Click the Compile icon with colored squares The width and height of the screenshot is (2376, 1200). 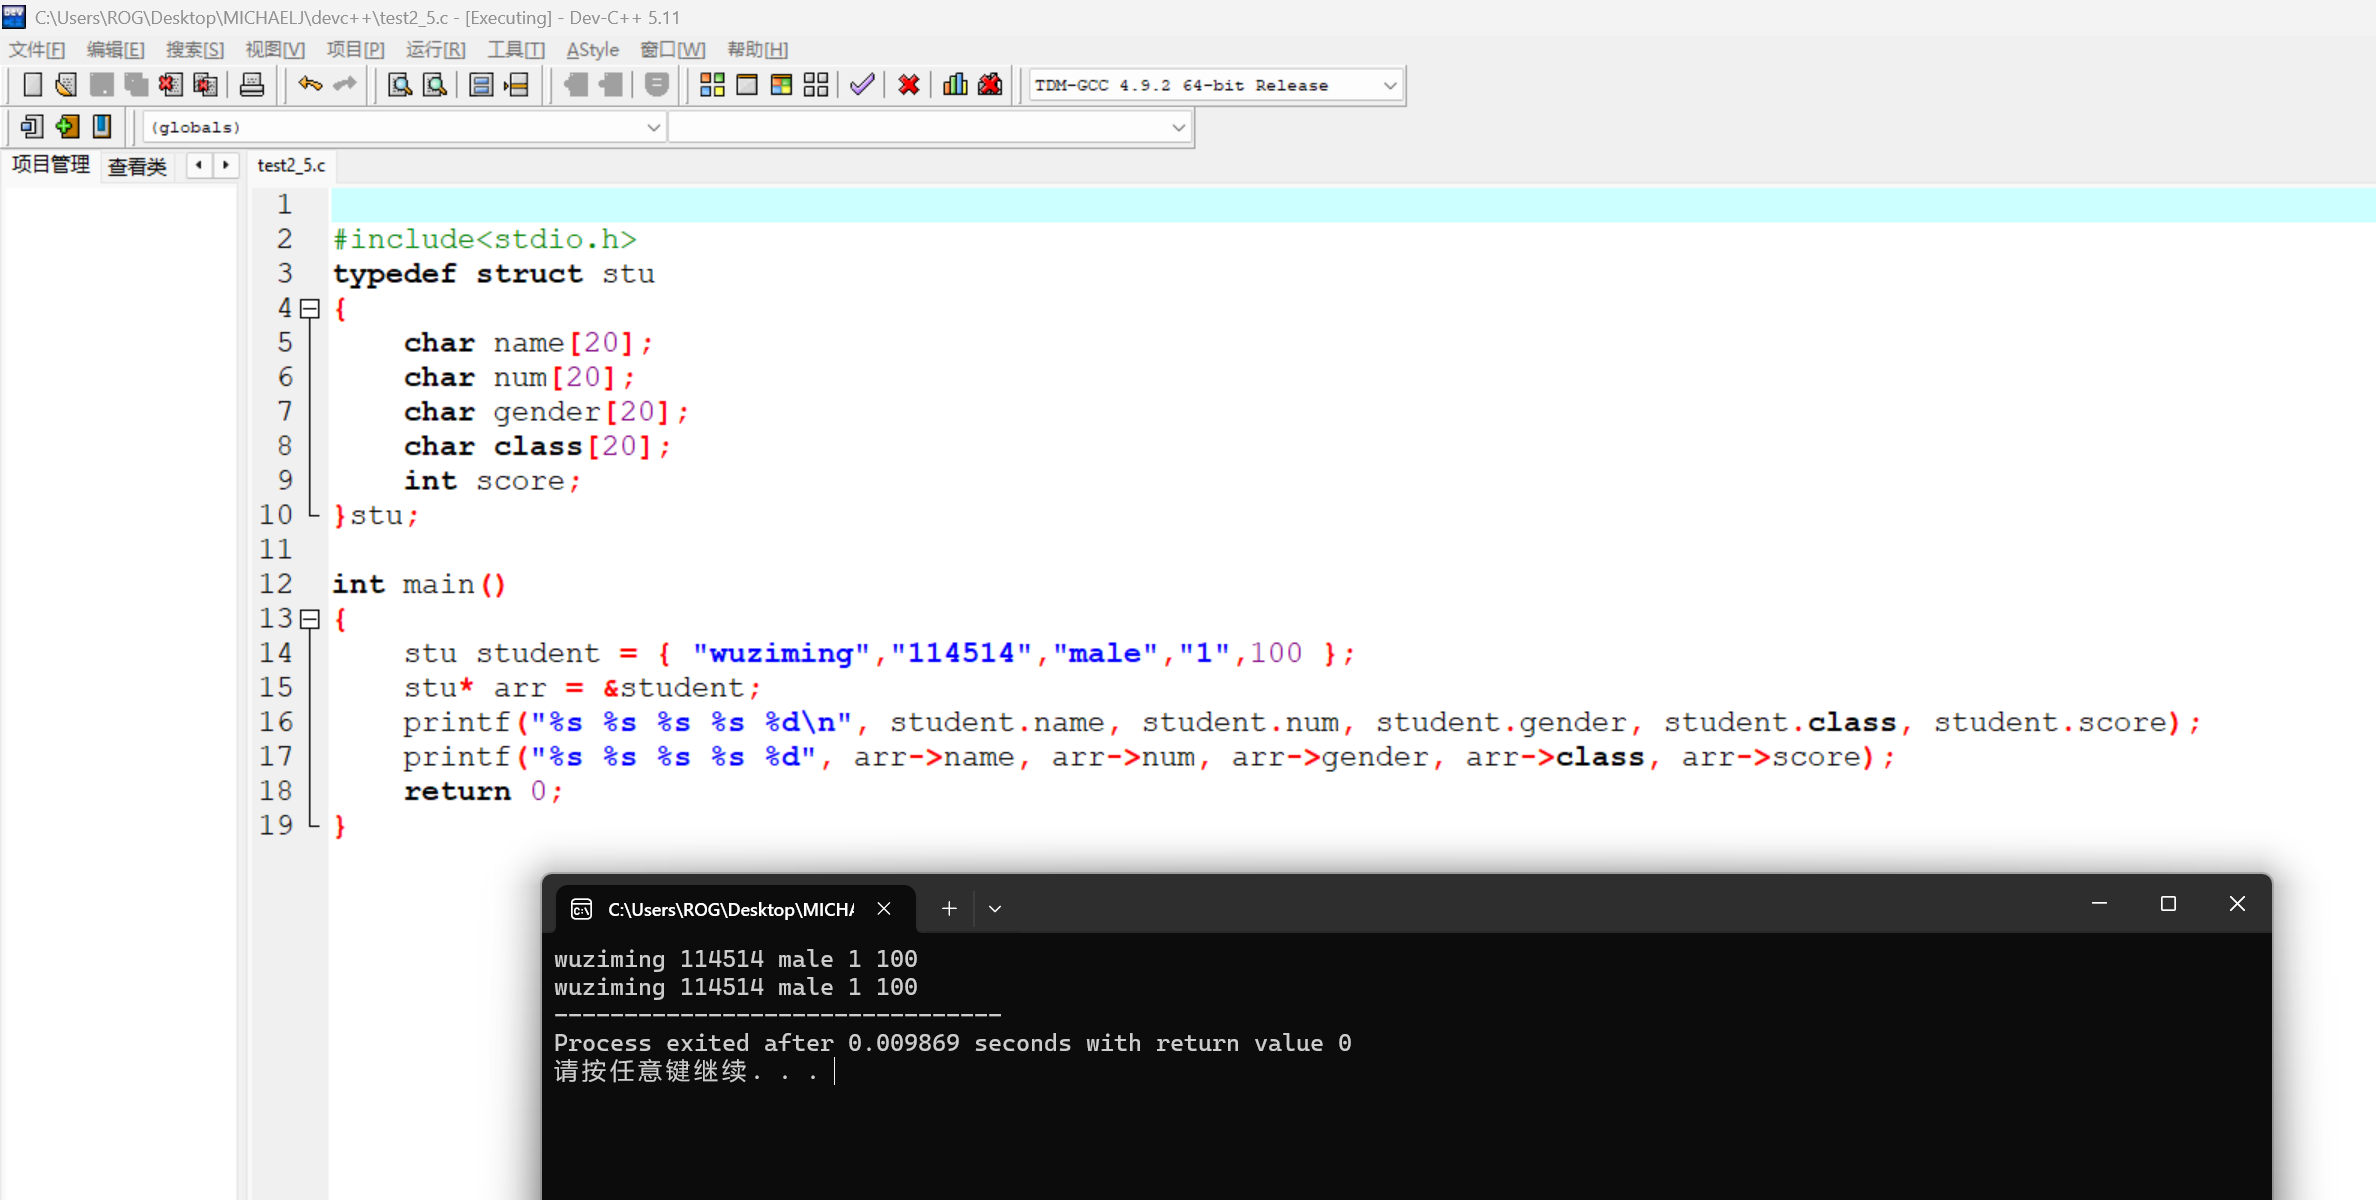[x=712, y=85]
